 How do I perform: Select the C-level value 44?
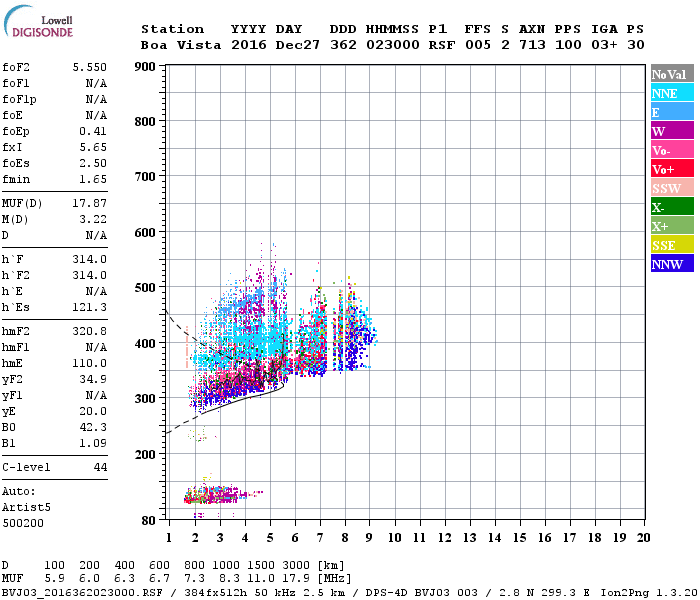coord(100,467)
